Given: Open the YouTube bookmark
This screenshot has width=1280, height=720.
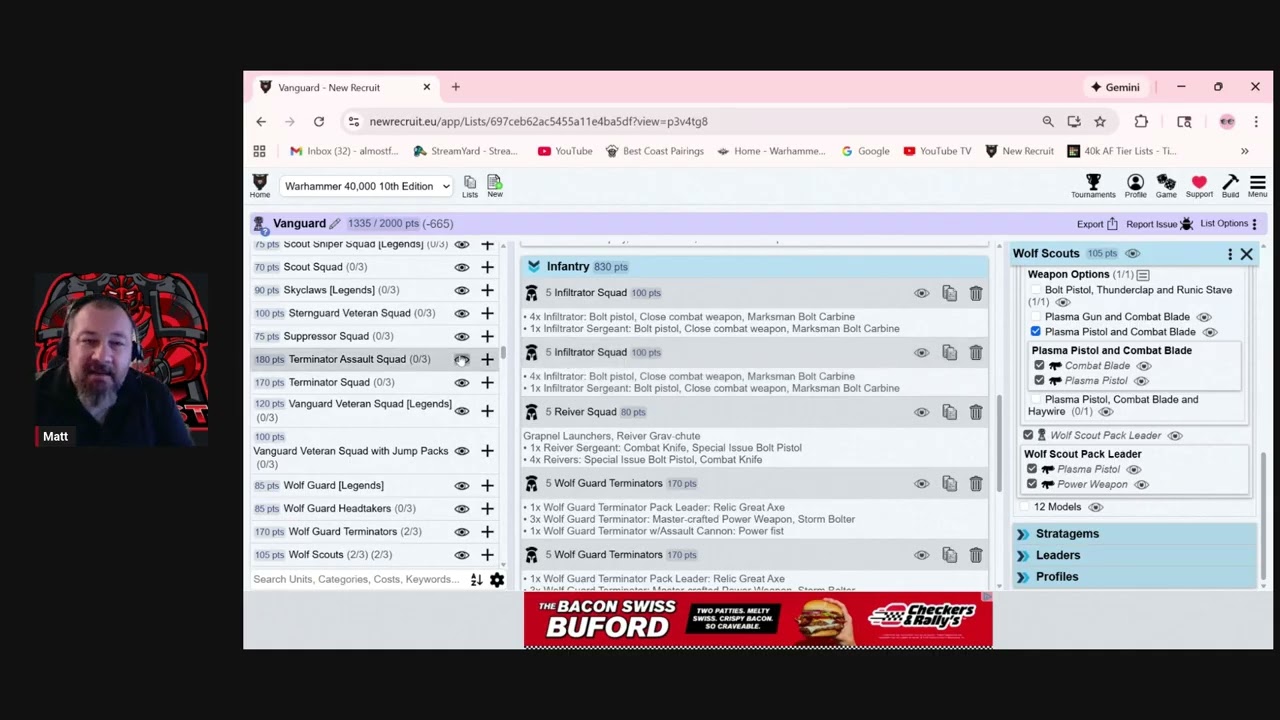Looking at the screenshot, I should tap(565, 151).
